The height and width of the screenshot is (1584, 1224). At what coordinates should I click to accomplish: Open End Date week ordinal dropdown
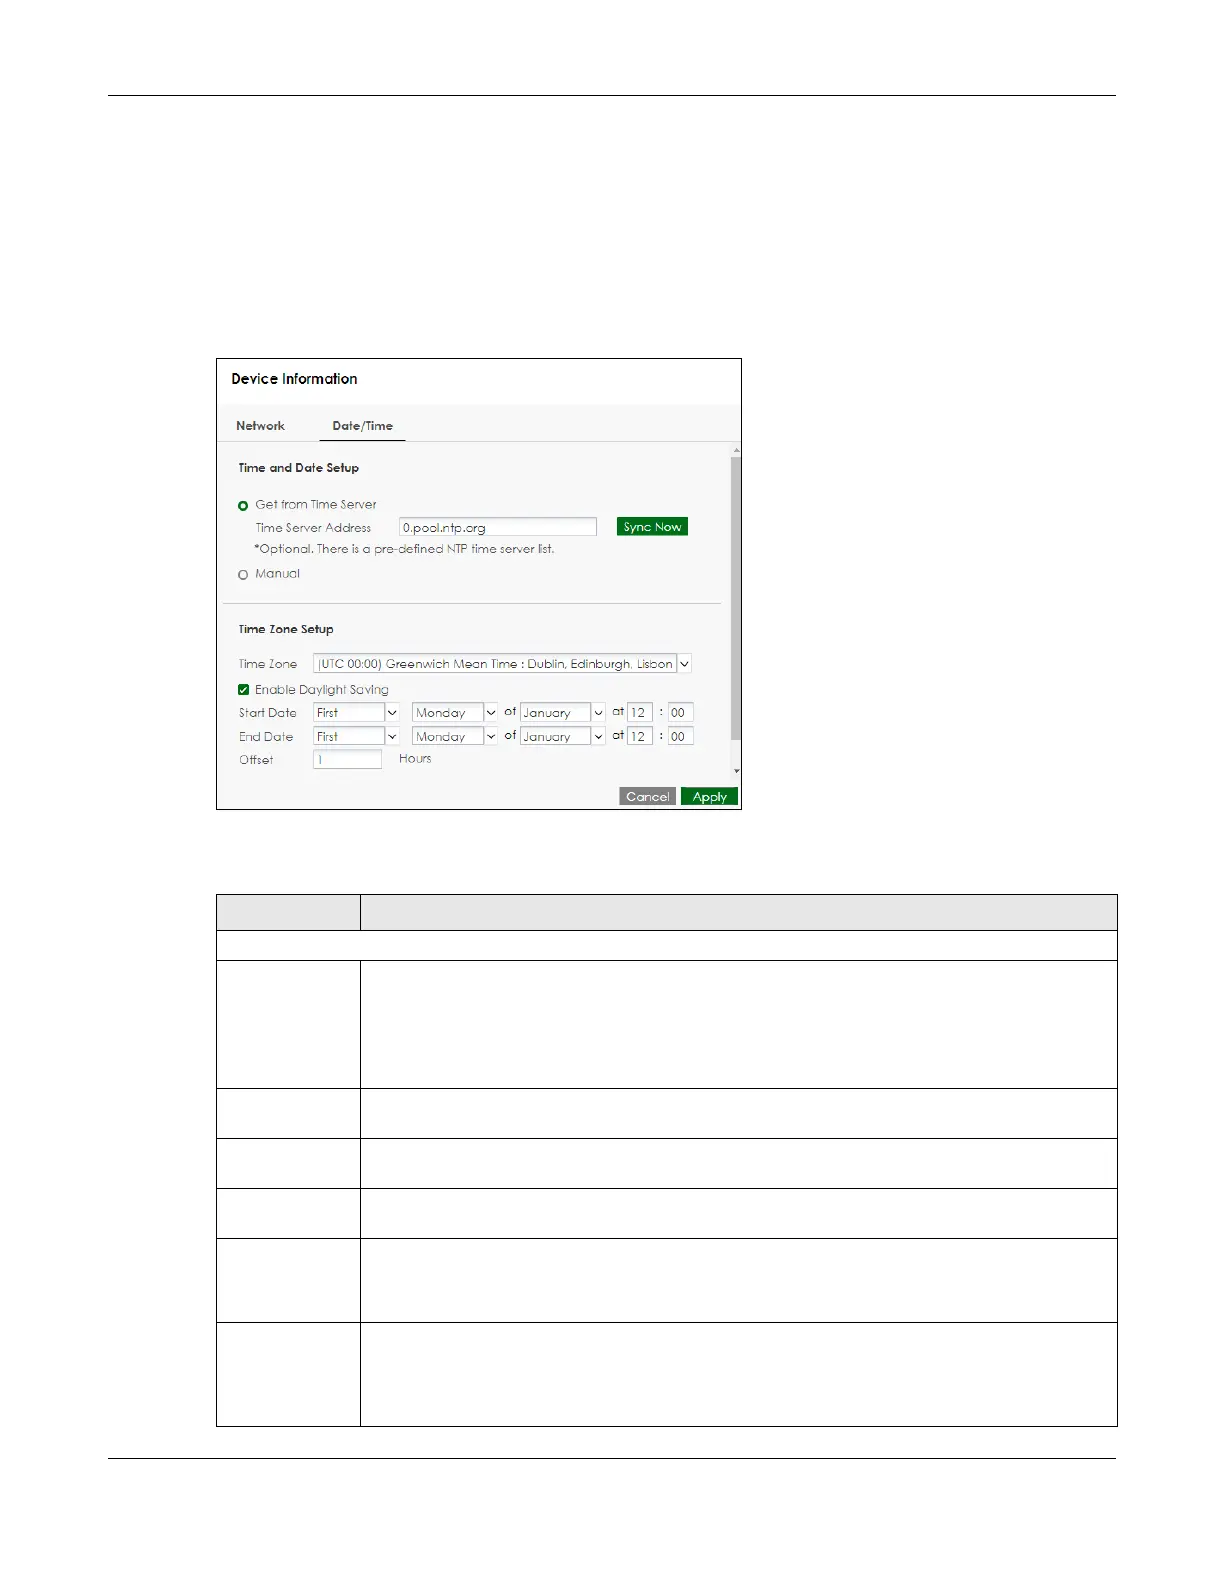point(356,737)
